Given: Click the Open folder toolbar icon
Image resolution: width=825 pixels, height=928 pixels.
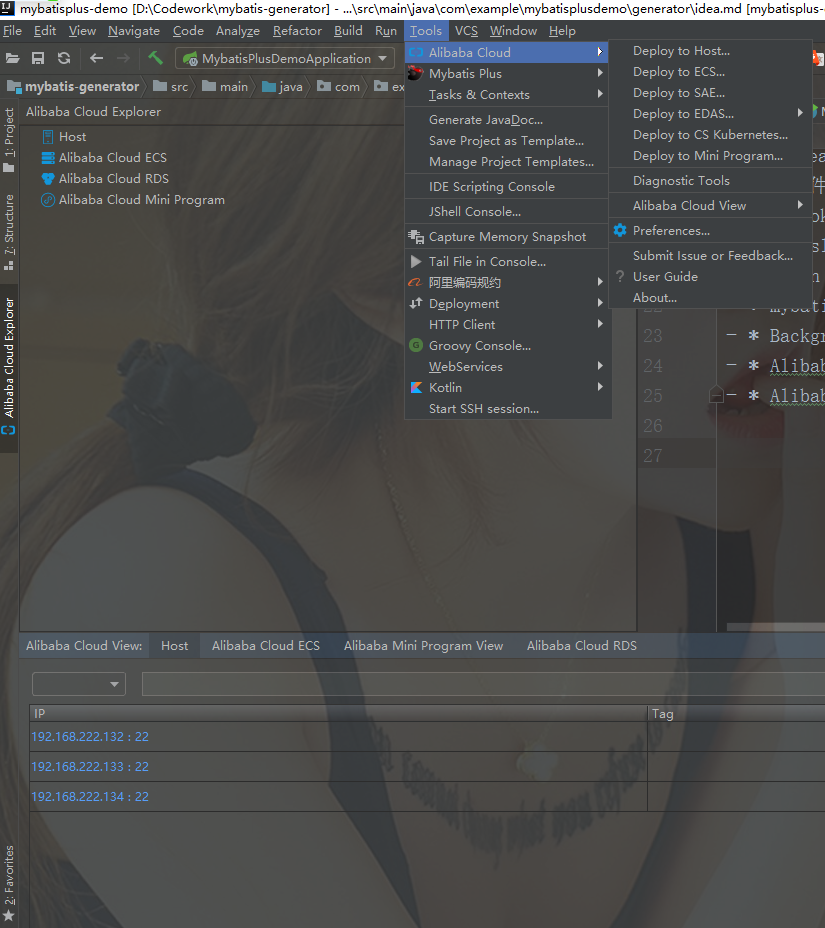Looking at the screenshot, I should click(x=12, y=58).
